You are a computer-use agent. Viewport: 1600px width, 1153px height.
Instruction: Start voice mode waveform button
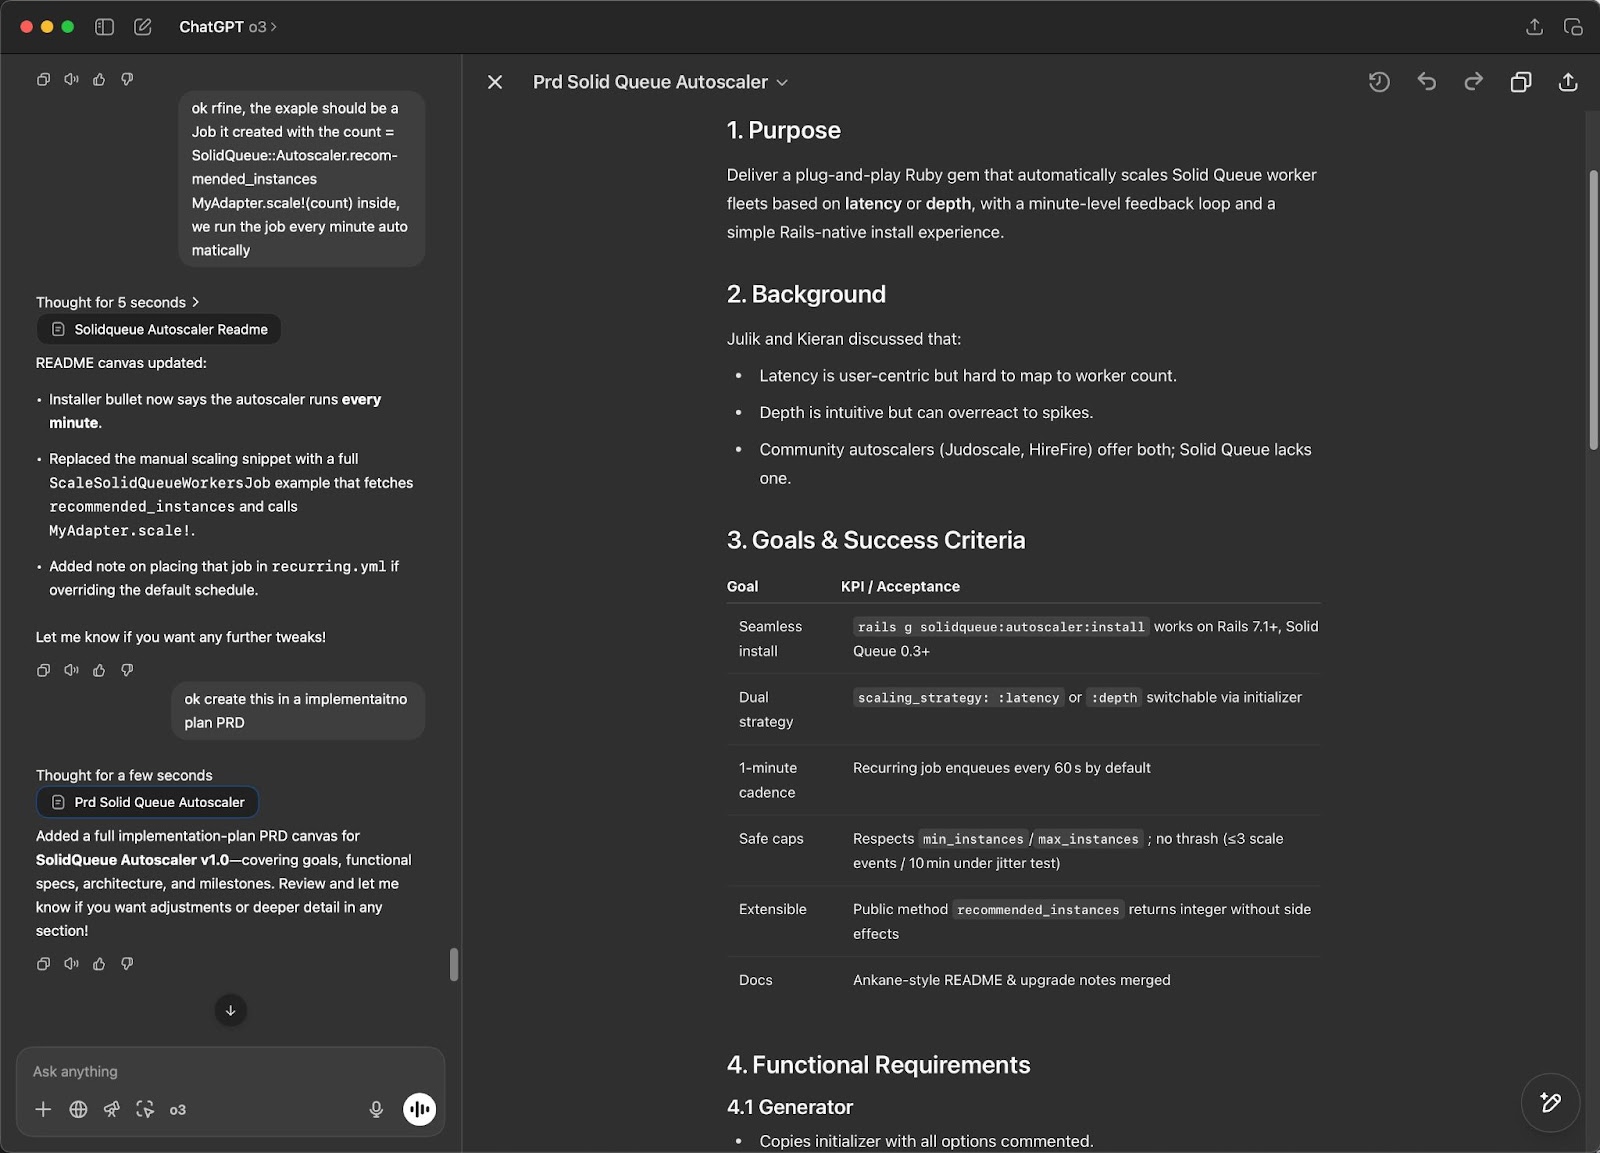pyautogui.click(x=419, y=1109)
